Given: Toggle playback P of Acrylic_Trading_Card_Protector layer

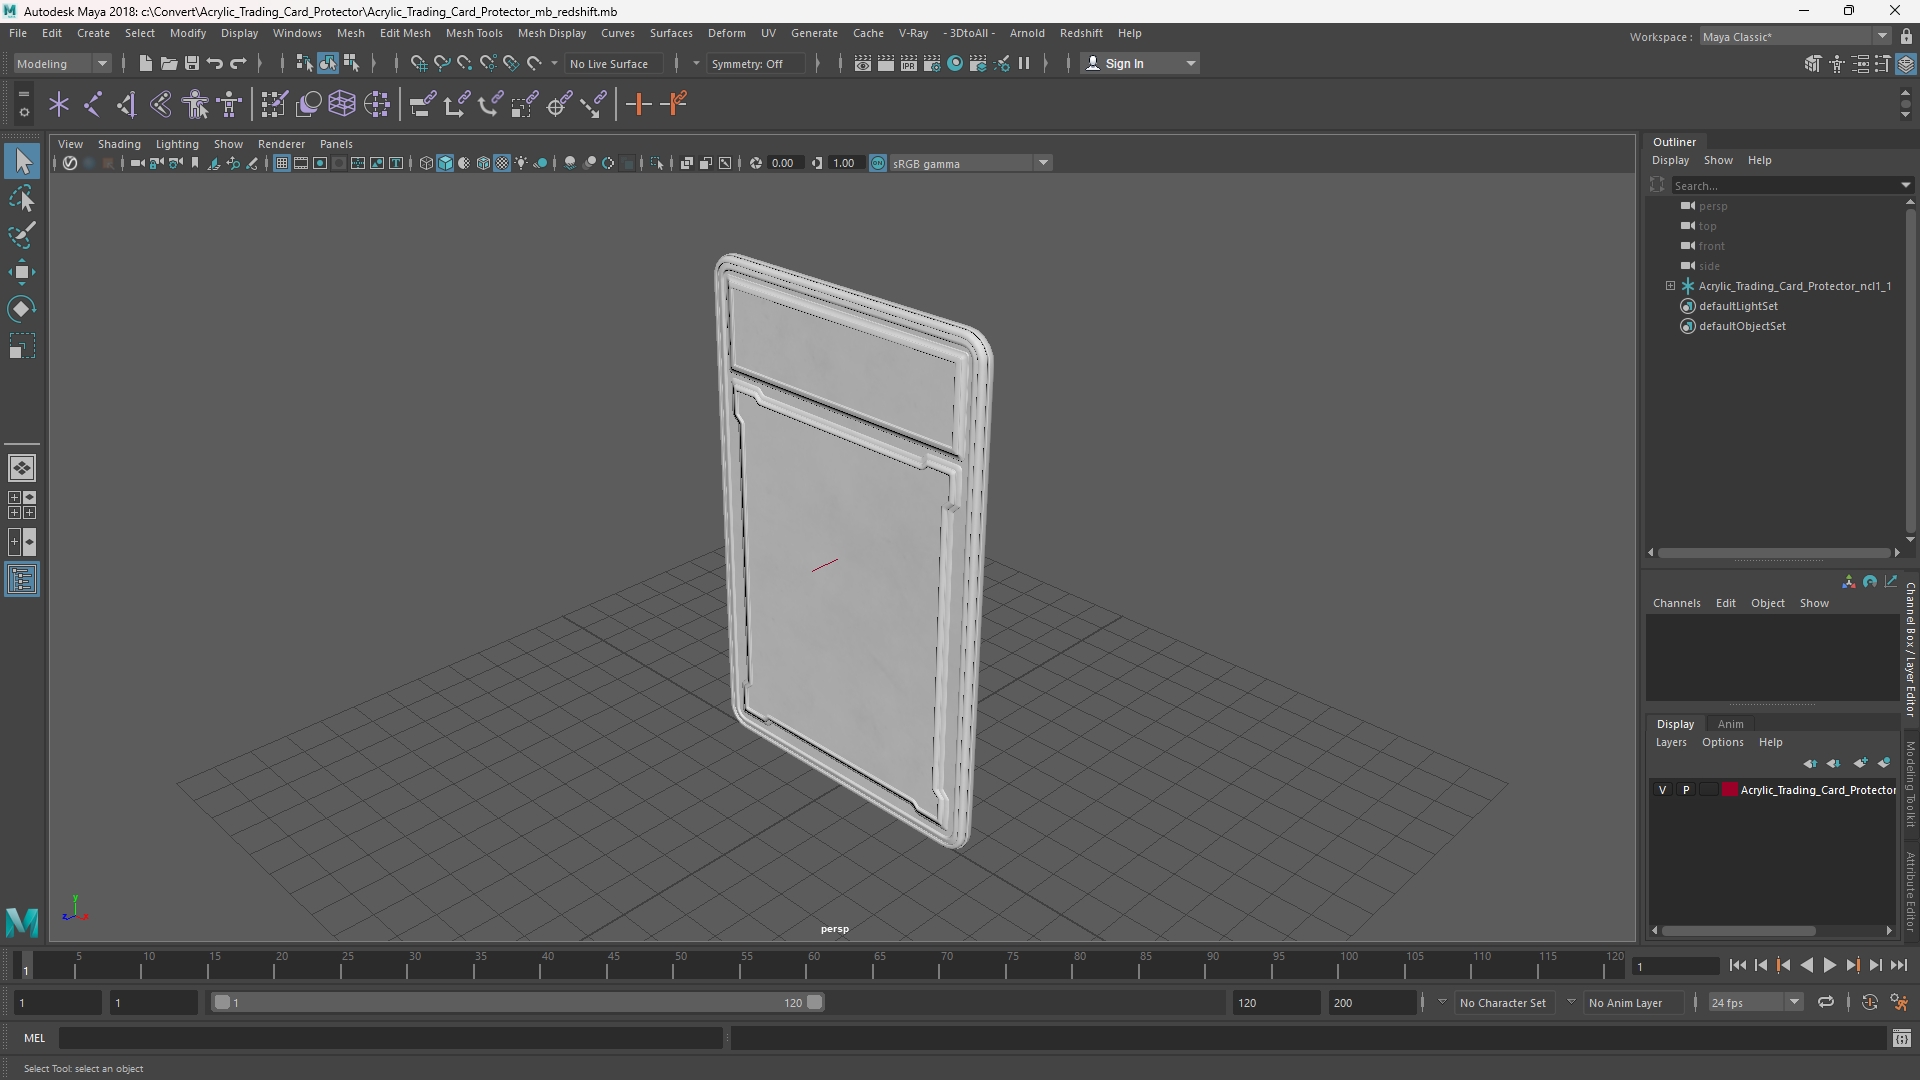Looking at the screenshot, I should 1686,790.
